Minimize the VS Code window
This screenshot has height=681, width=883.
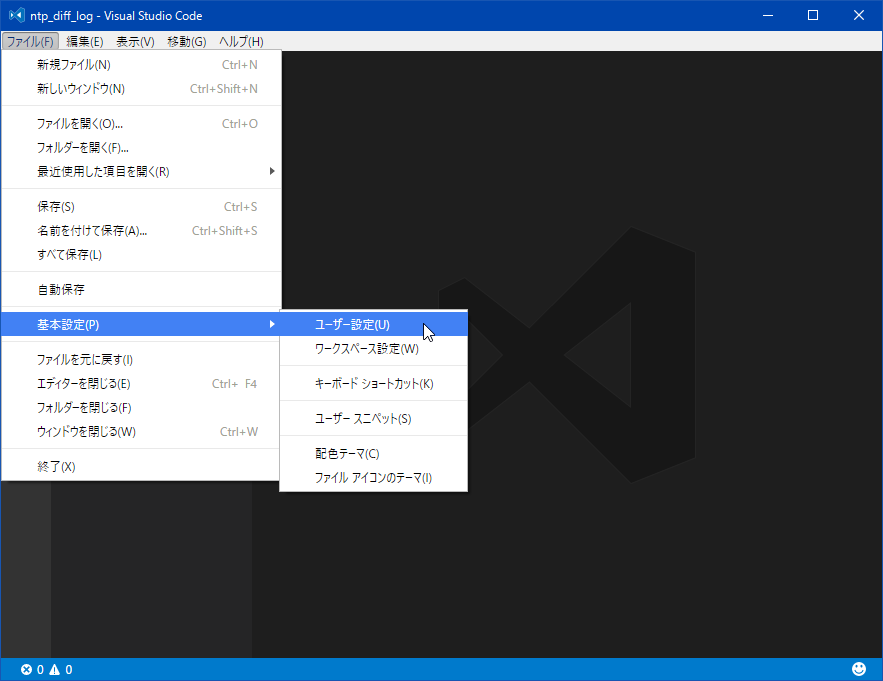click(x=768, y=15)
